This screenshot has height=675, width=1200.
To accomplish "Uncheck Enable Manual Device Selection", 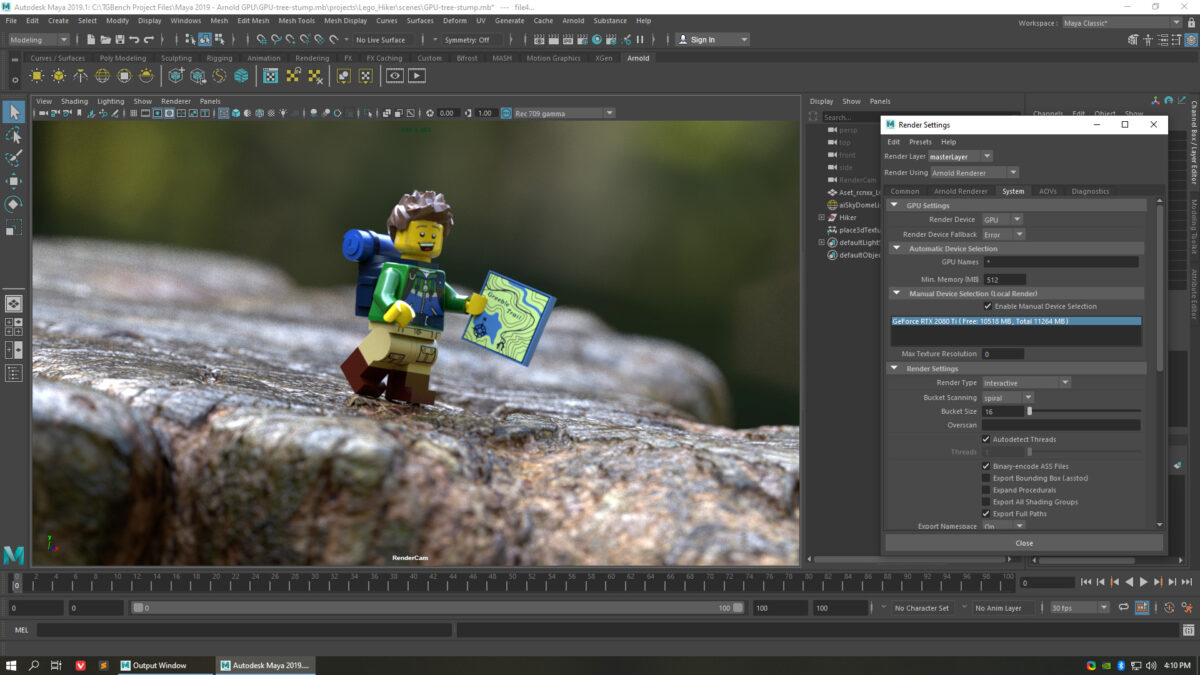I will click(987, 306).
